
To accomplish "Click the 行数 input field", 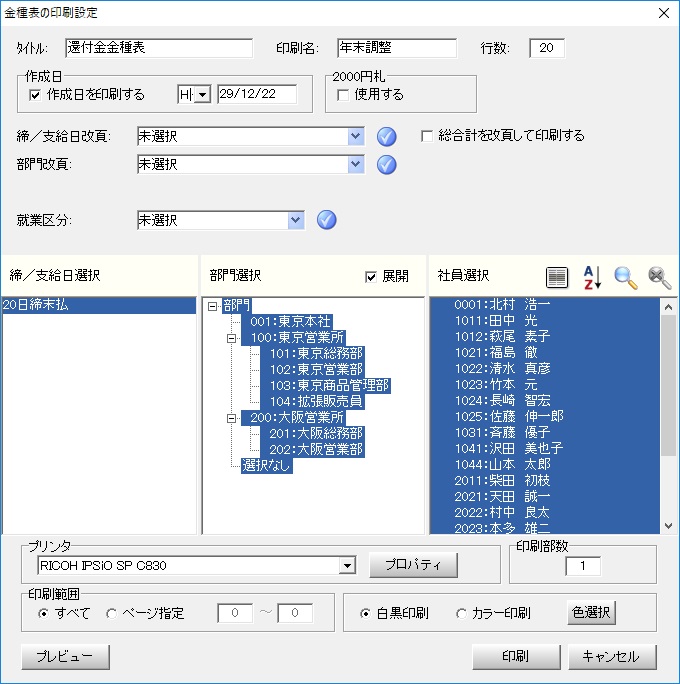I will coord(547,48).
